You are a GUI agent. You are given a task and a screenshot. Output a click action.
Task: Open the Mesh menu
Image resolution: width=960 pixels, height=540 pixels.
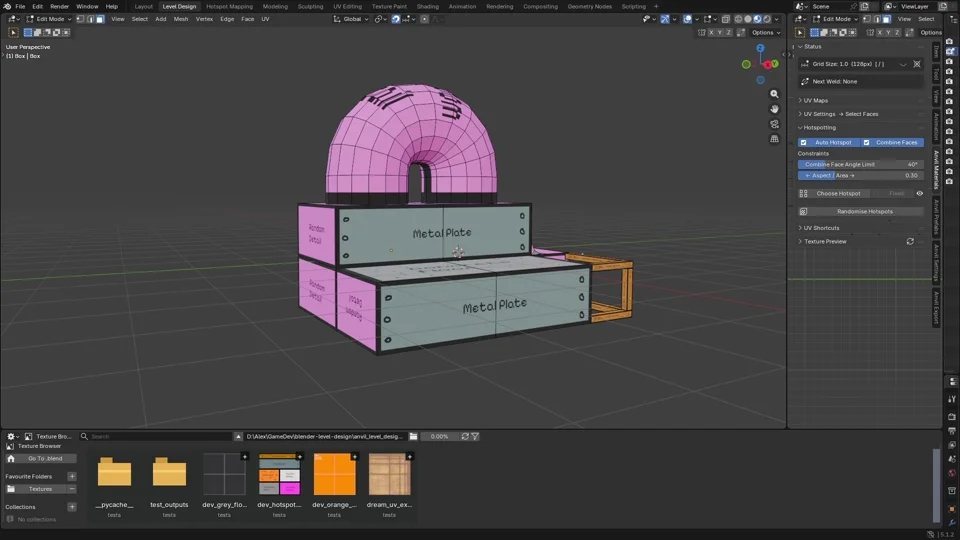click(x=181, y=19)
